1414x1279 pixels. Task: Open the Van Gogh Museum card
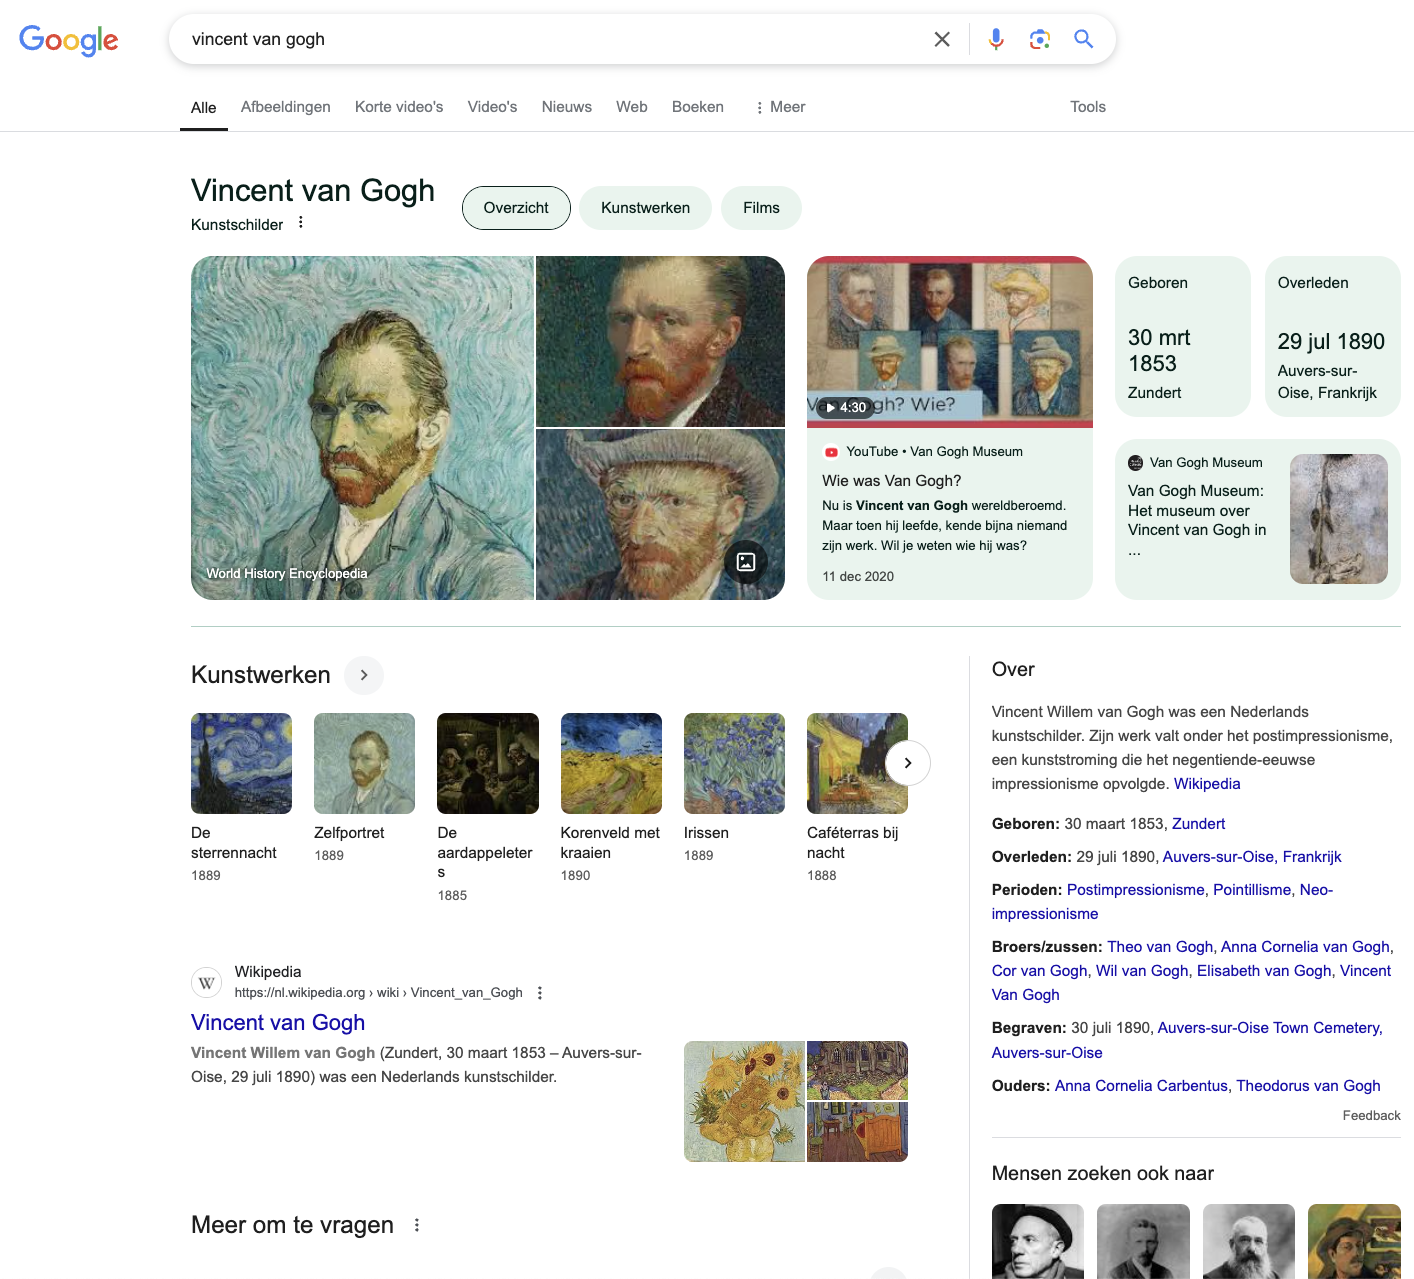[x=1258, y=519]
